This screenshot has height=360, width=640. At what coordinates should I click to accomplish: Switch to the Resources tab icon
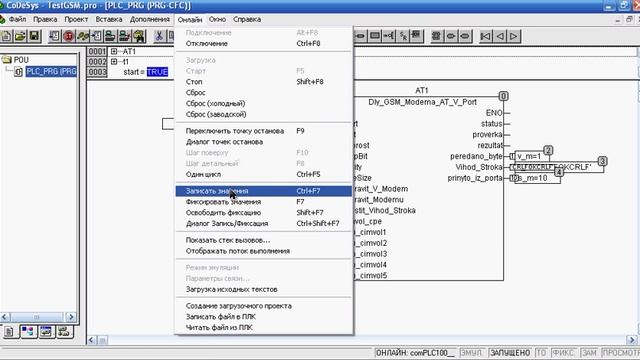64,331
